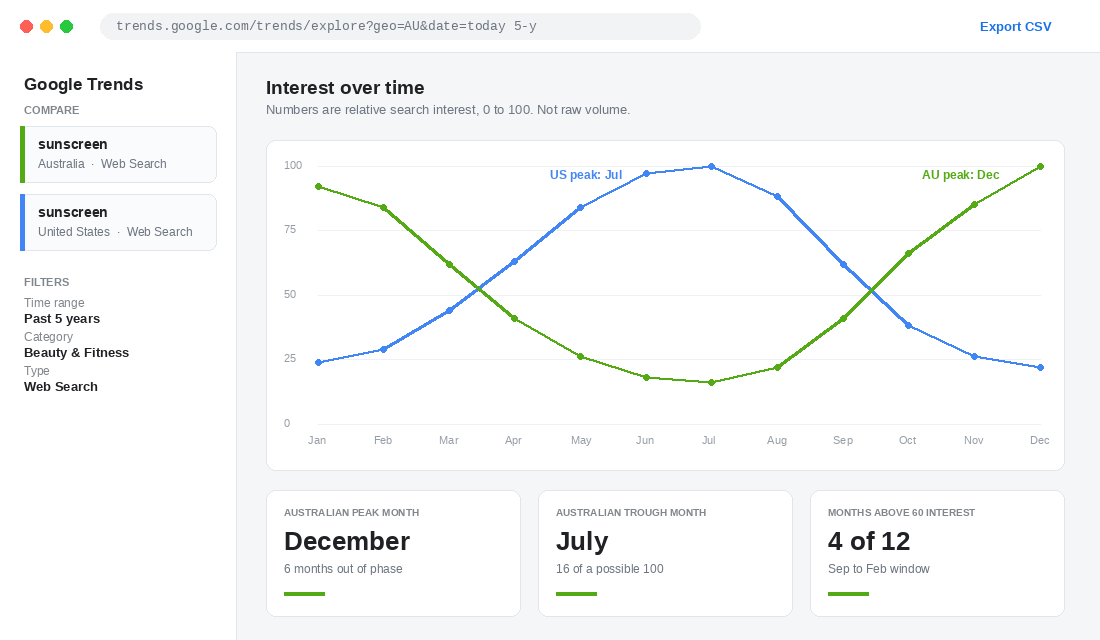The height and width of the screenshot is (640, 1100).
Task: Click the FILTERS section label
Action: 46,282
